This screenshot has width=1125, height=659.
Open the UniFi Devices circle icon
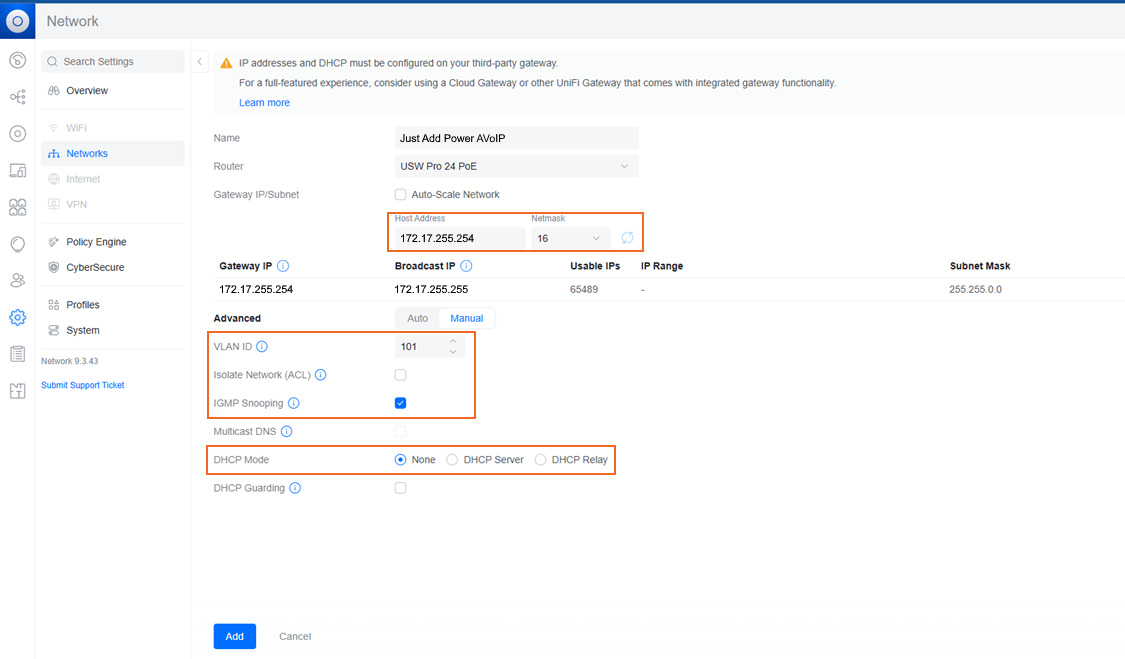click(x=17, y=134)
